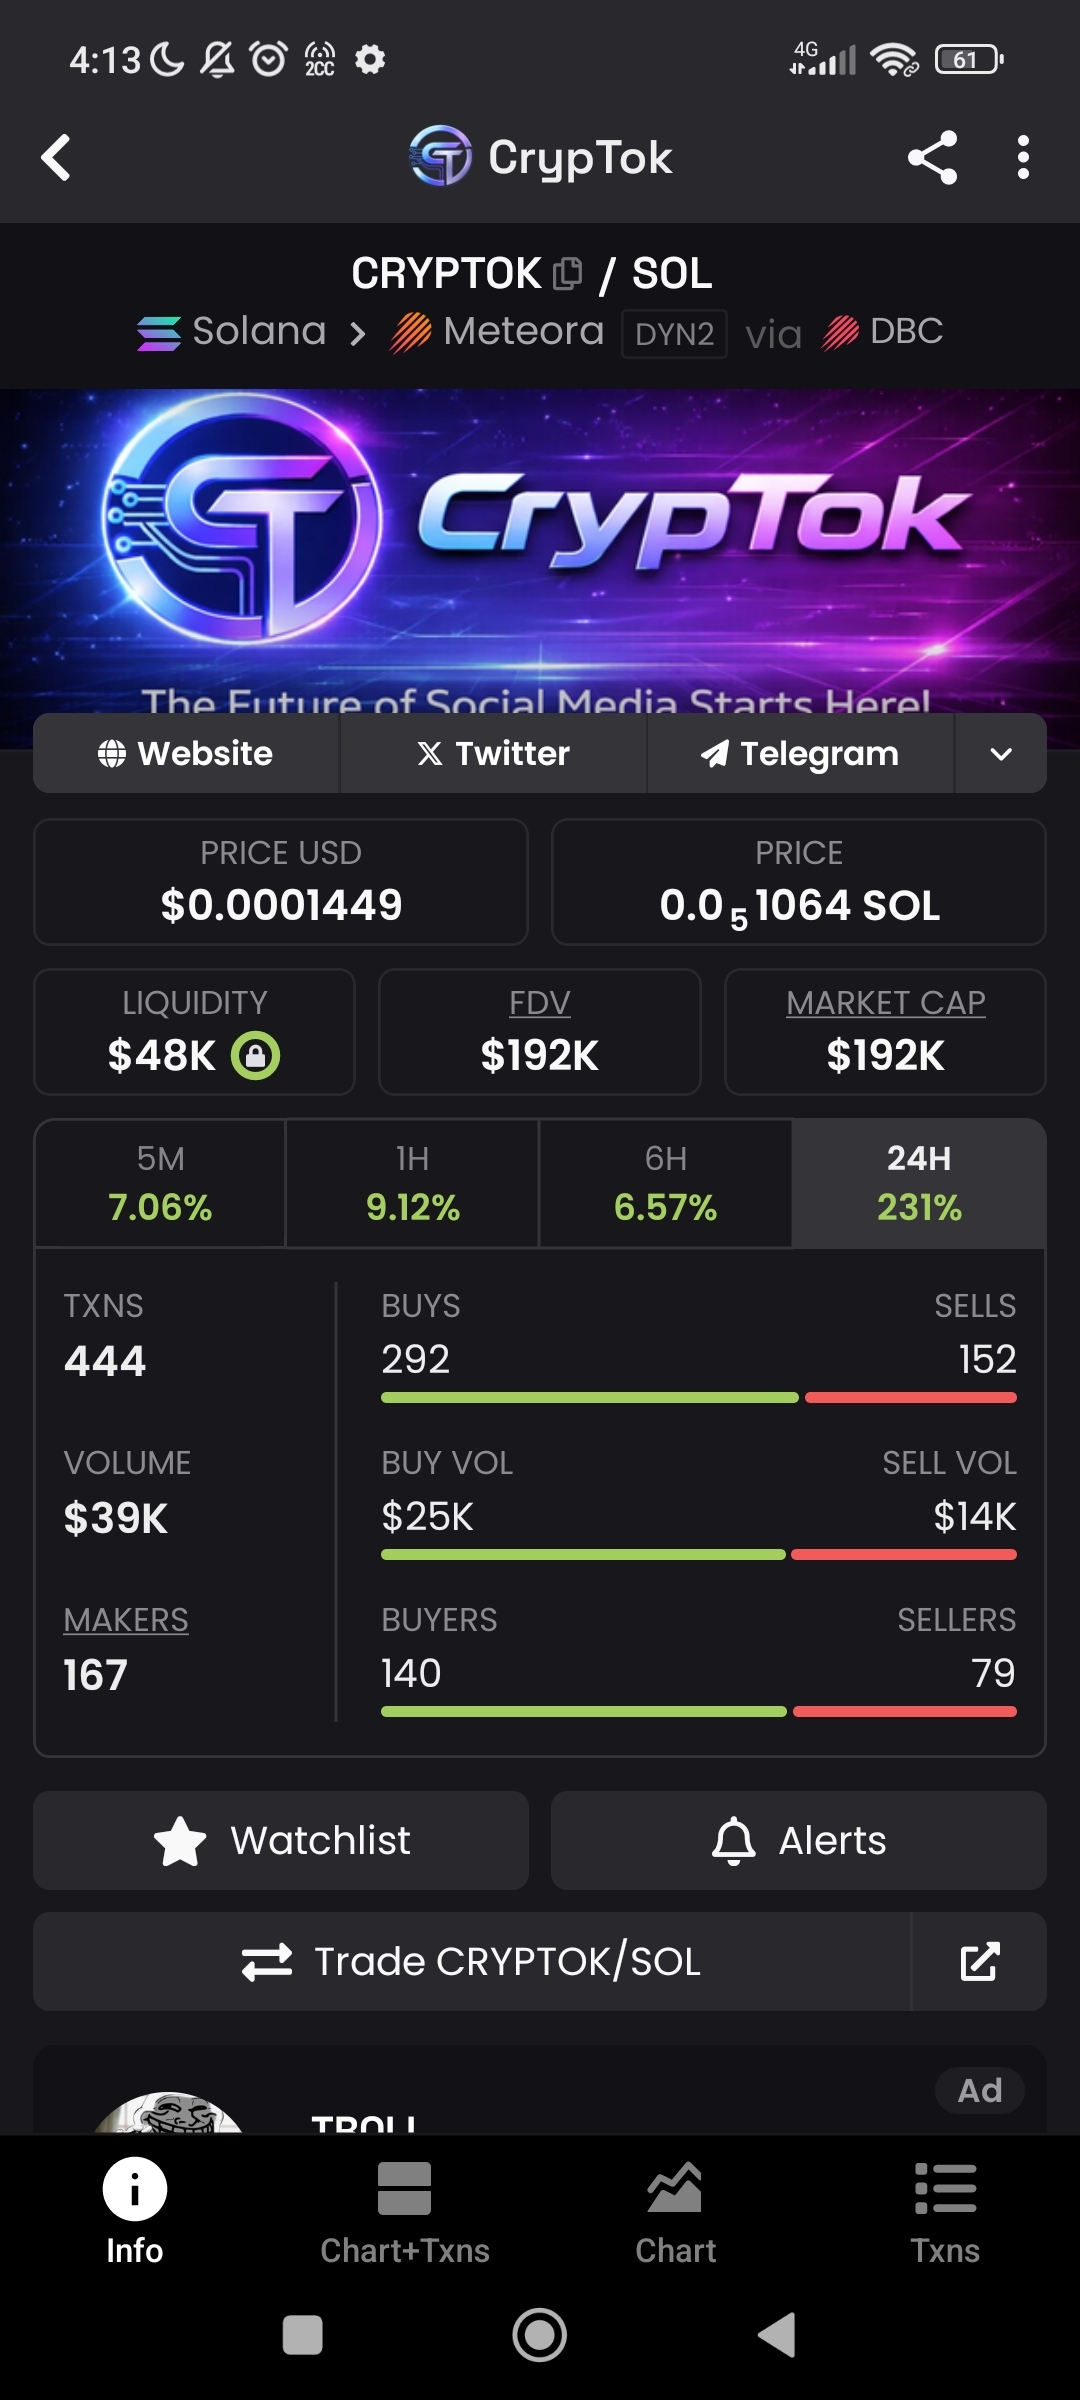The height and width of the screenshot is (2400, 1080).
Task: Switch to the Txns tab
Action: click(x=944, y=2212)
